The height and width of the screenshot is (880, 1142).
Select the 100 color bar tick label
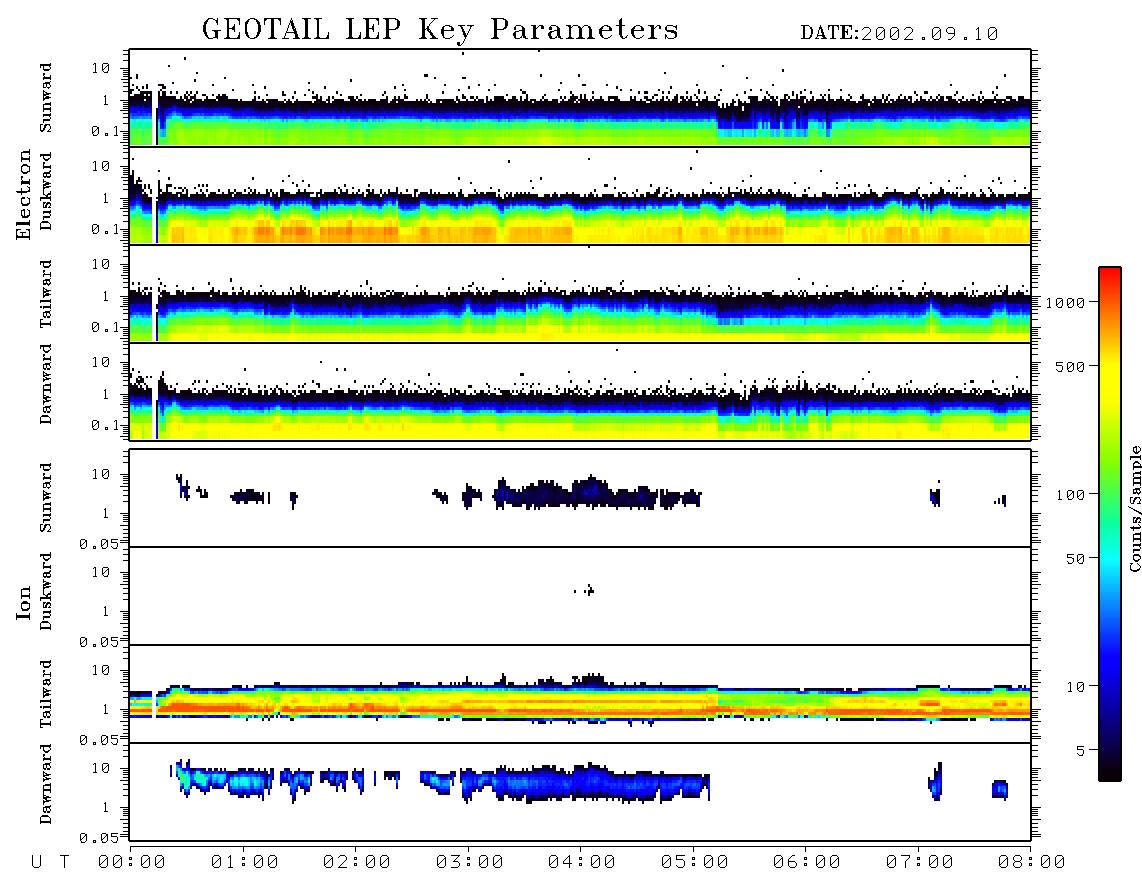[x=1070, y=495]
